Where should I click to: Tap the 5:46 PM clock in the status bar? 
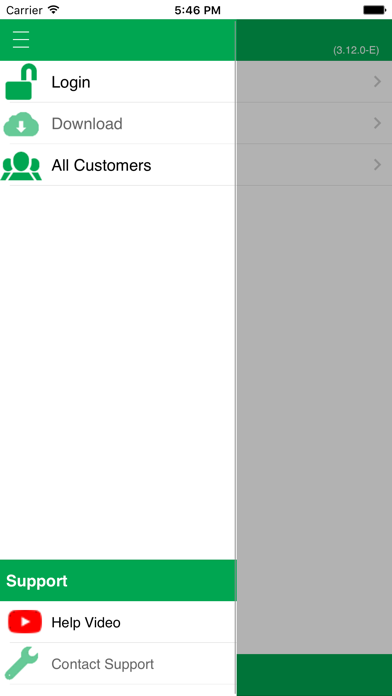click(197, 10)
